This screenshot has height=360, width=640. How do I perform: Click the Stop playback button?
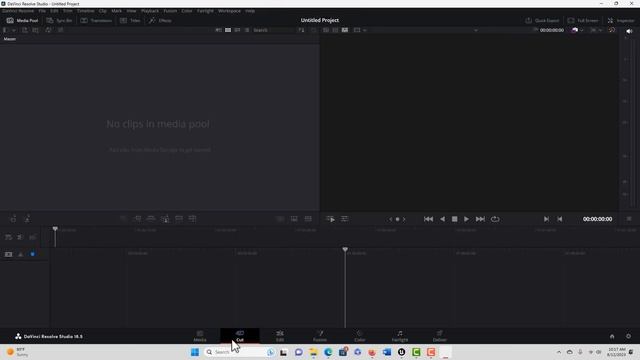pyautogui.click(x=454, y=219)
